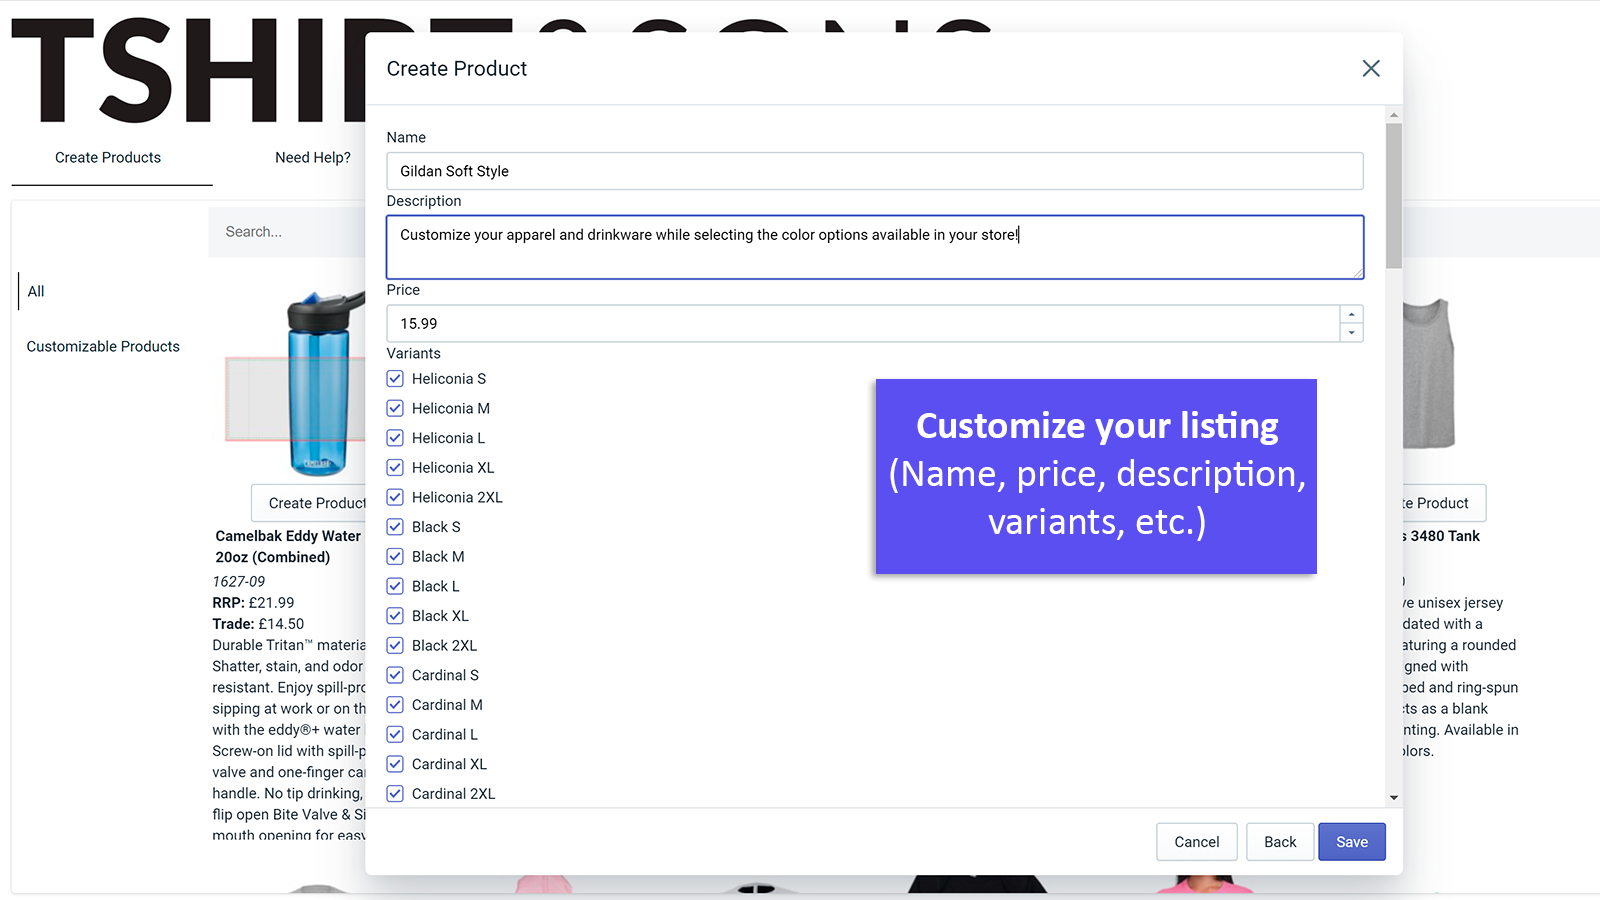Toggle the Heliconia XL checkbox

click(395, 468)
